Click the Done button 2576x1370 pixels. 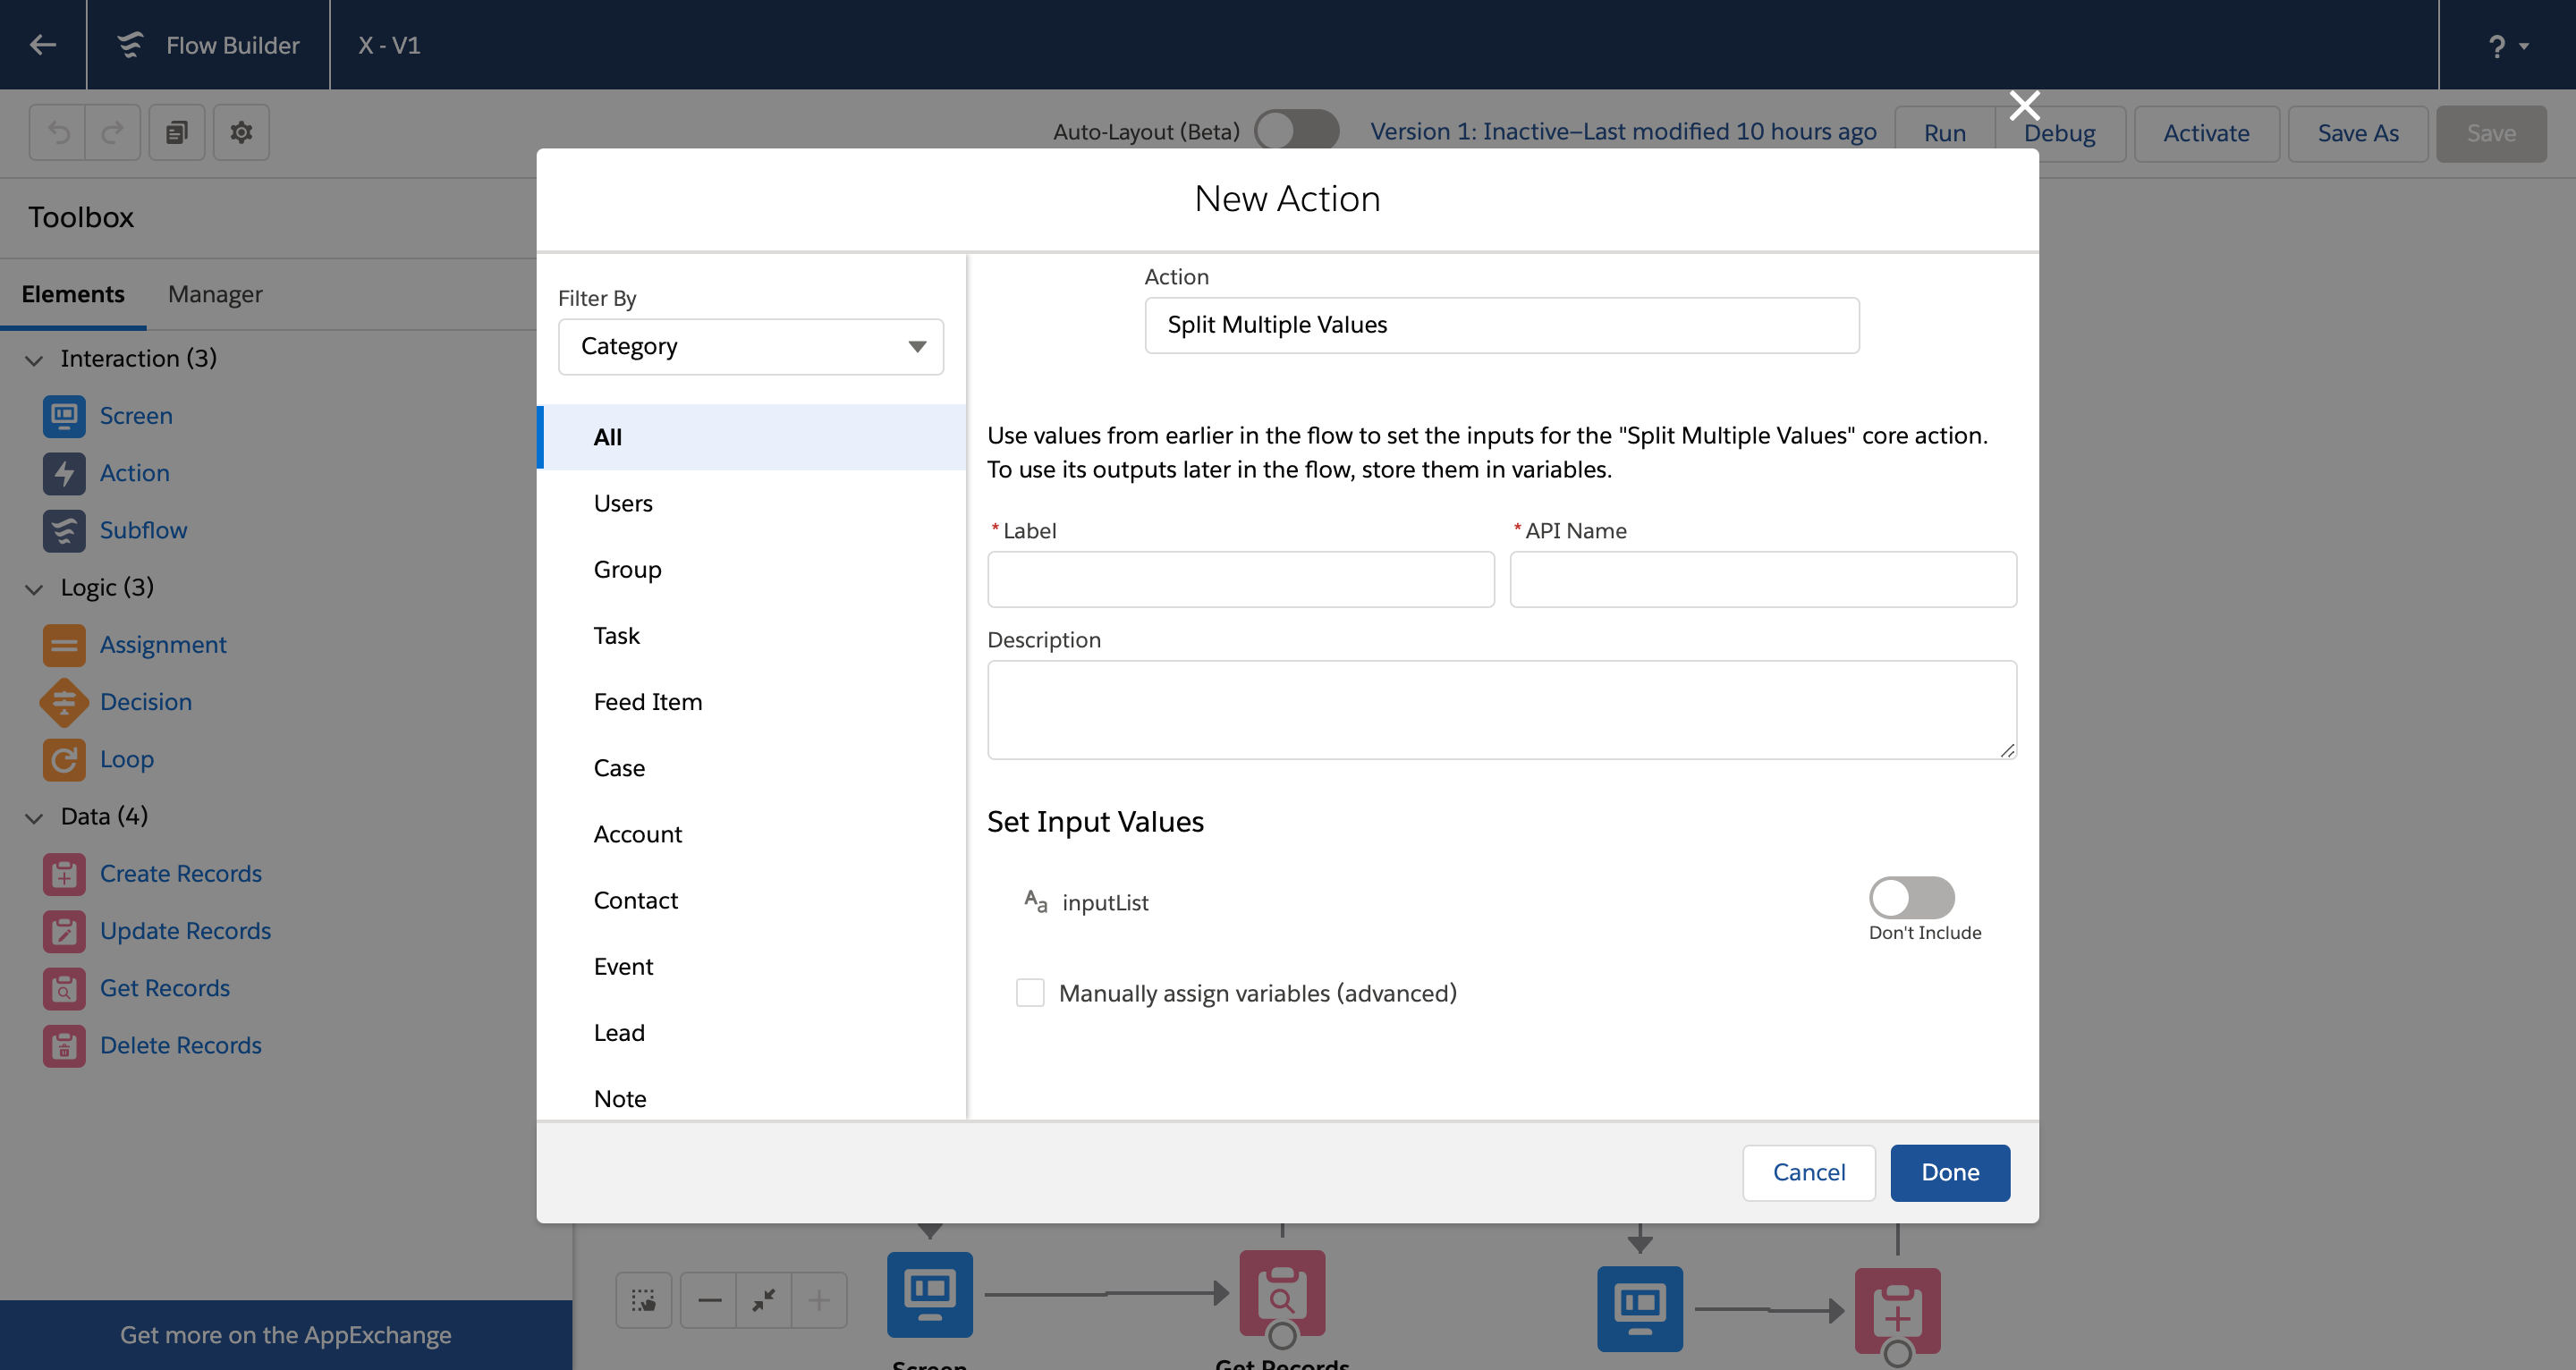[x=1950, y=1172]
